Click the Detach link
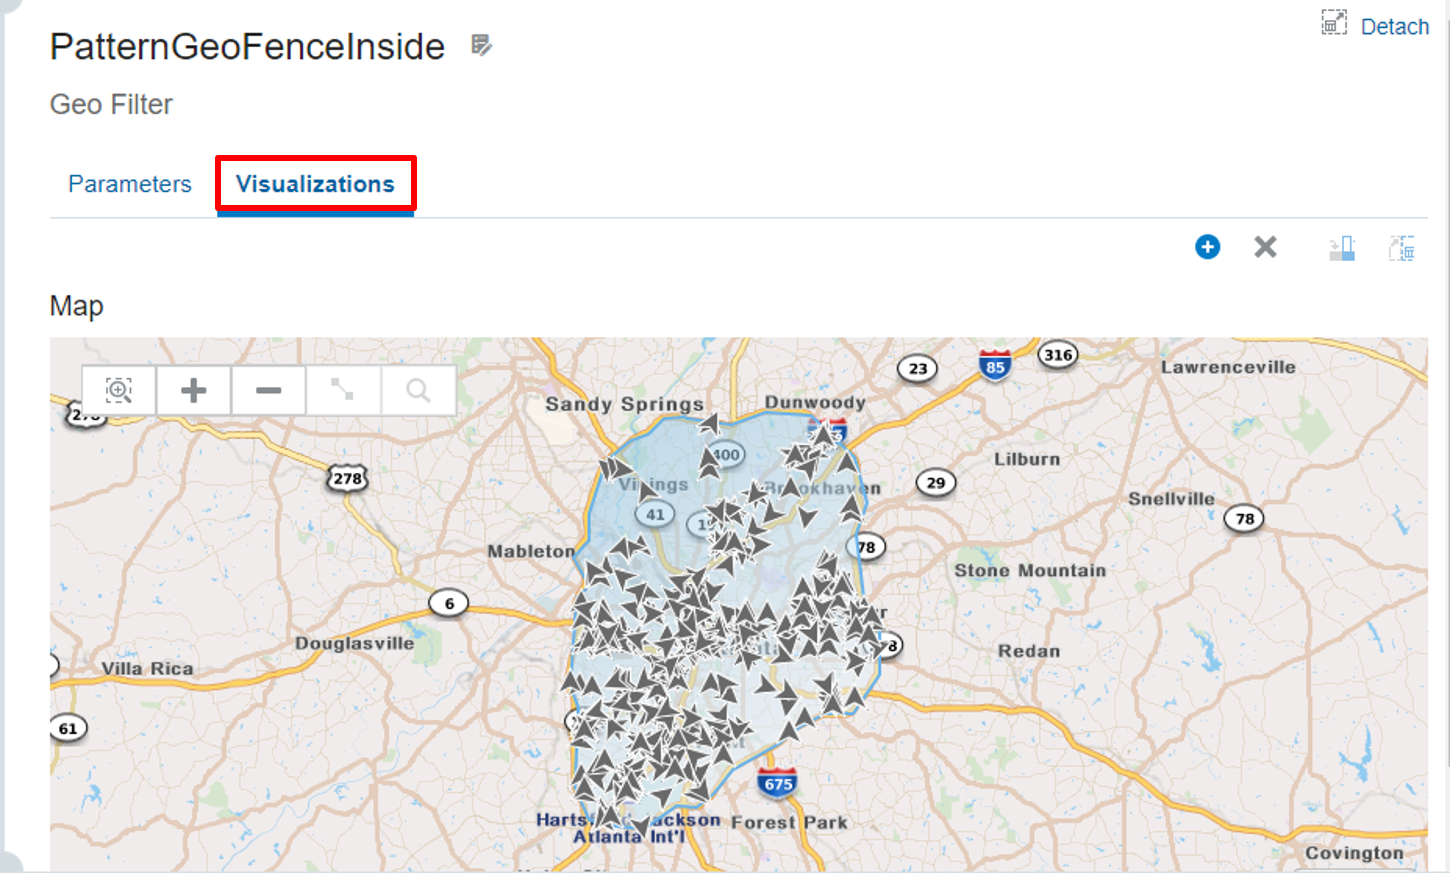The width and height of the screenshot is (1450, 873). [1395, 27]
